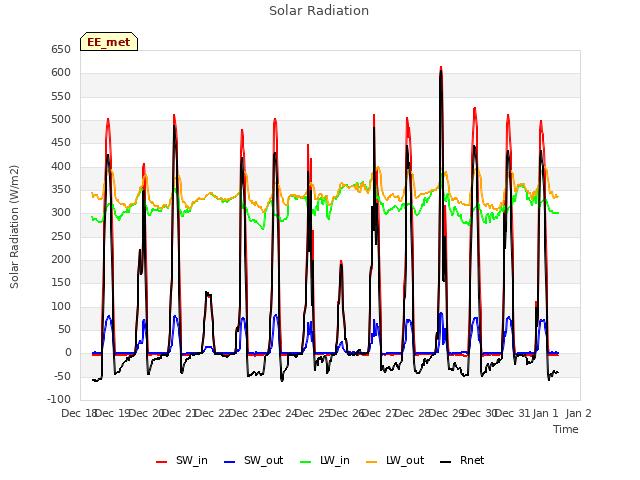Screen dimensions: 640x480
Task: Click the 500 y-axis tick label
Action: point(61,120)
